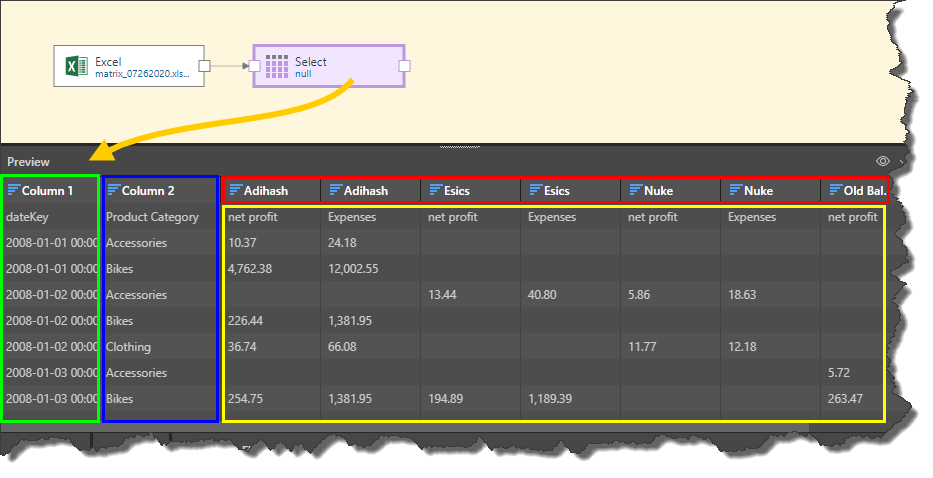The width and height of the screenshot is (933, 478).
Task: Select the 12,002.55 value
Action: [353, 268]
